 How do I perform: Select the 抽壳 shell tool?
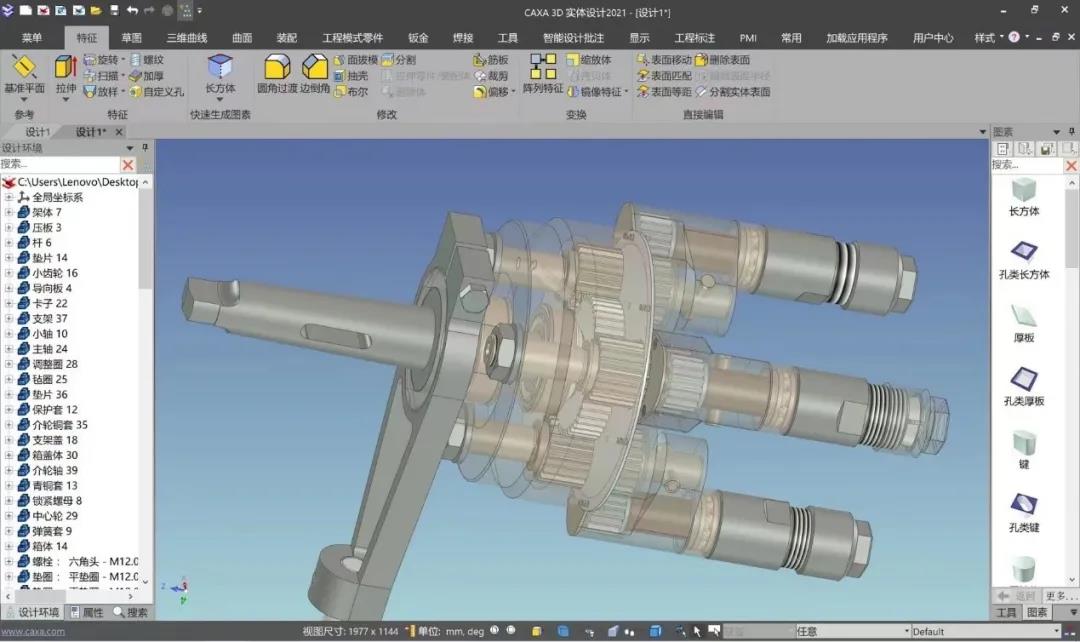(x=351, y=76)
